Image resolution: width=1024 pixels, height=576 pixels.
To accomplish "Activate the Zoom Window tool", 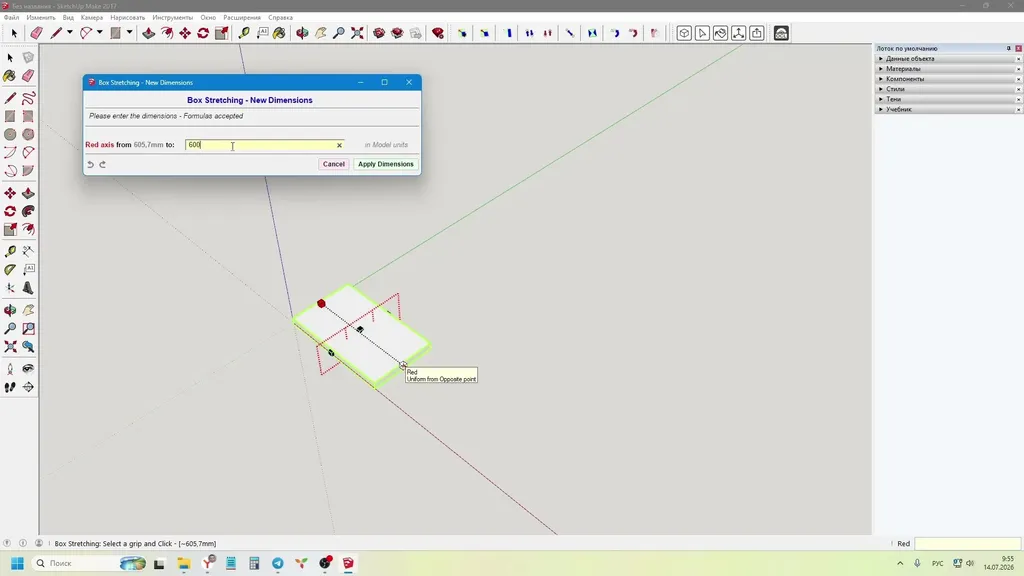I will [x=28, y=328].
